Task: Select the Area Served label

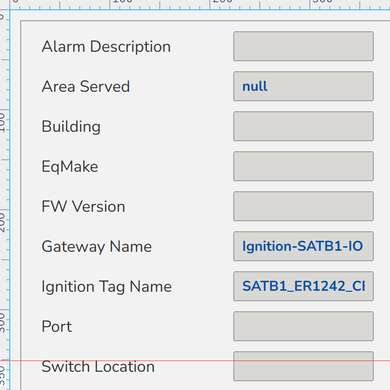Action: coord(86,87)
